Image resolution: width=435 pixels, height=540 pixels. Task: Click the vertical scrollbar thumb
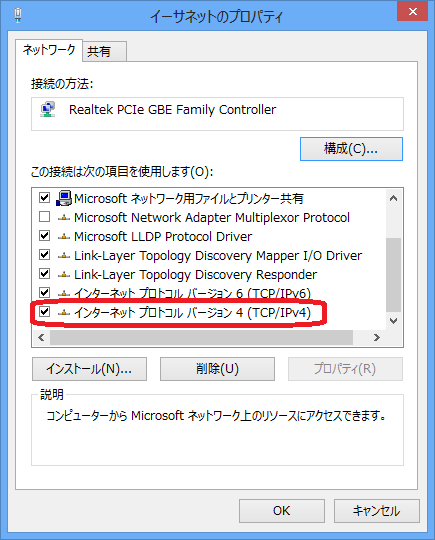pos(393,275)
